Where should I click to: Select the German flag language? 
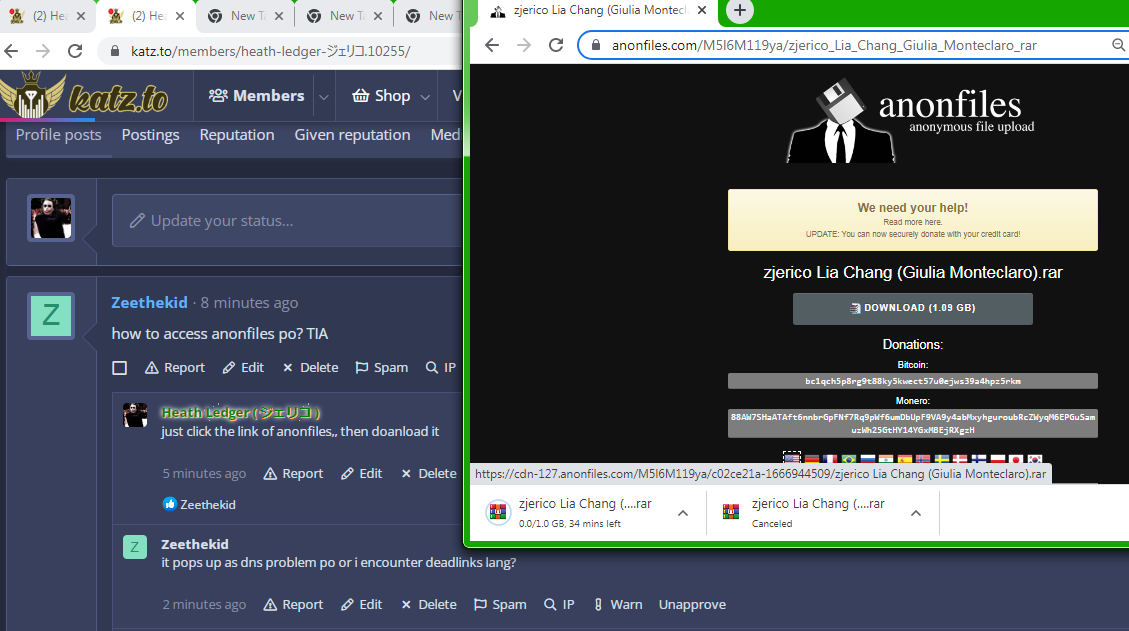pyautogui.click(x=811, y=460)
